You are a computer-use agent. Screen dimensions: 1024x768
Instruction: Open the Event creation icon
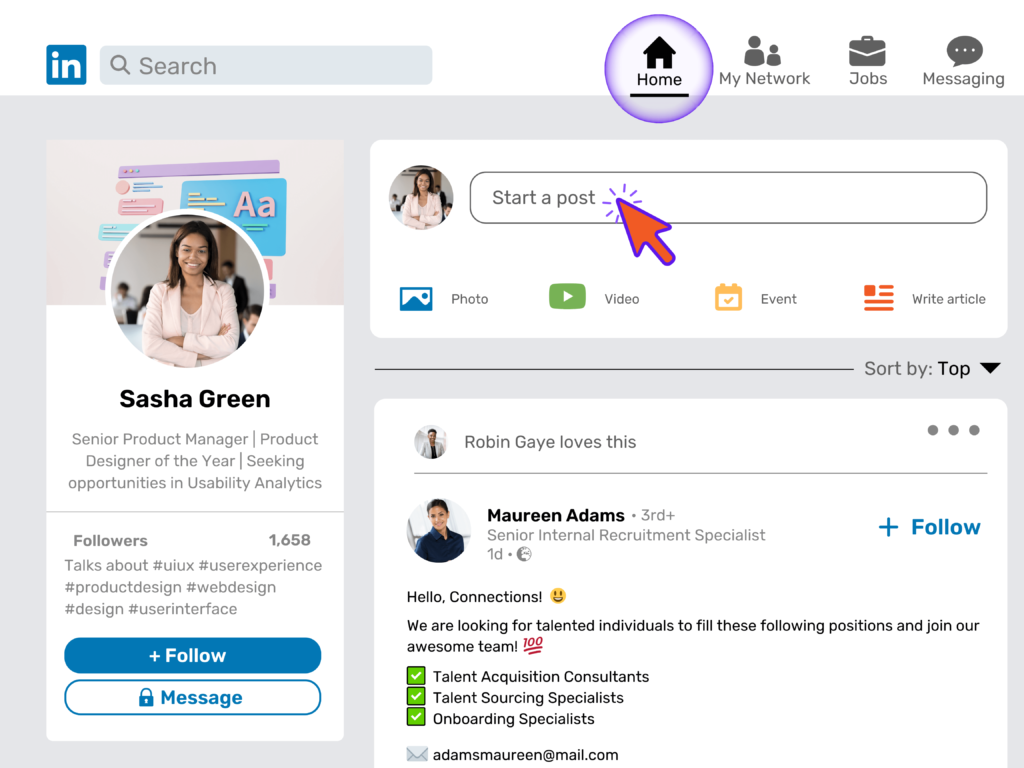coord(727,297)
